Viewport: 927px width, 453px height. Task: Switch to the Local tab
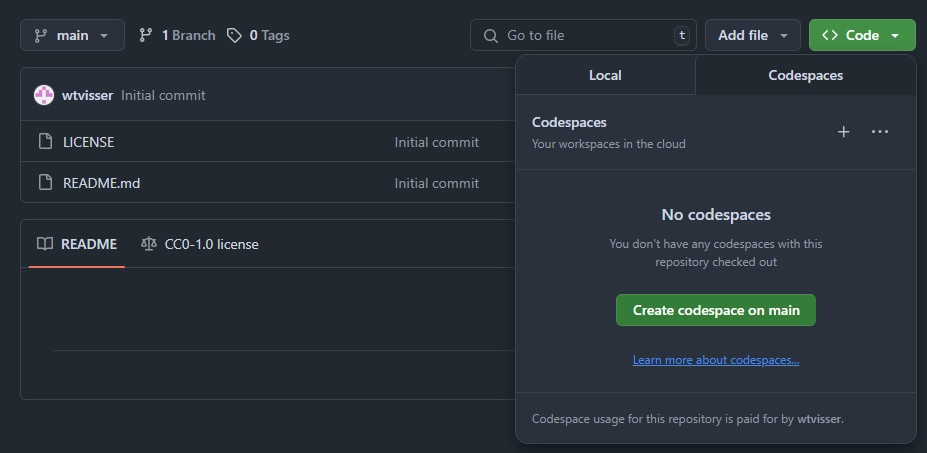[605, 75]
